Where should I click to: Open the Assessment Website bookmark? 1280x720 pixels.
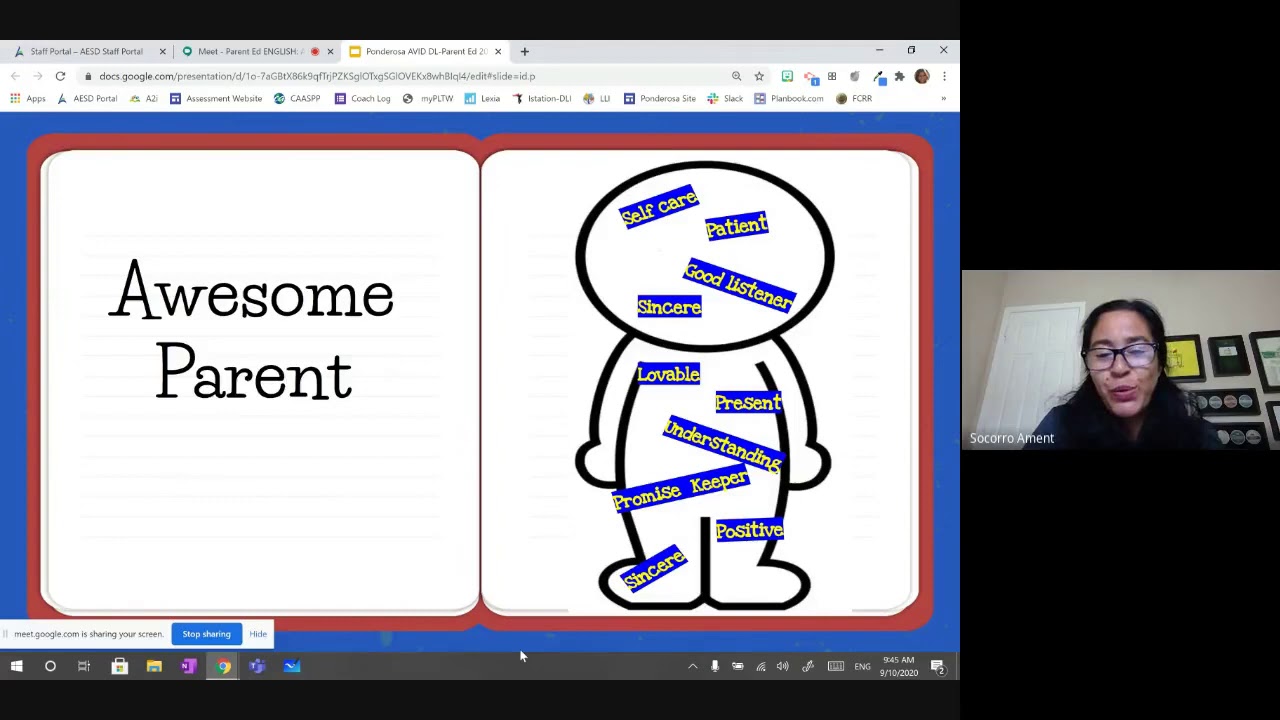pyautogui.click(x=216, y=98)
